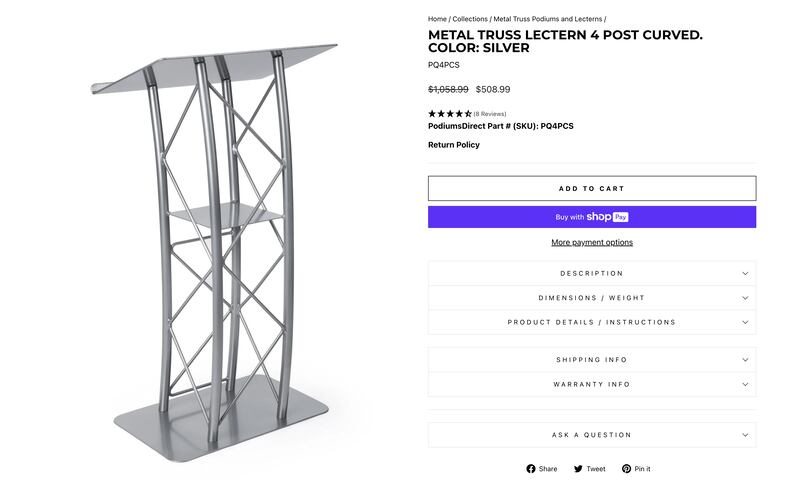Click the Add to Cart button
Screen dimensions: 800x487
click(x=591, y=188)
